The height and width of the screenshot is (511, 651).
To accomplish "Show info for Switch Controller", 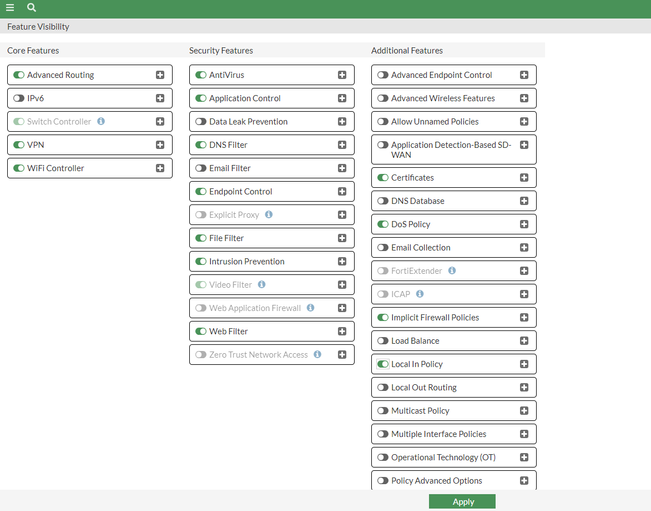I will (x=101, y=121).
